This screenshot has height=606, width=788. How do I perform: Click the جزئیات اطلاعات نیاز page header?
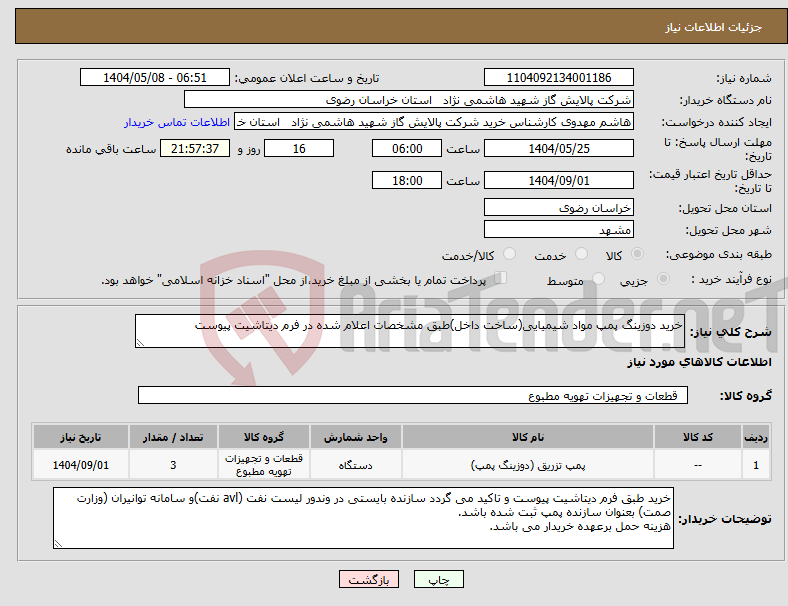(x=713, y=27)
